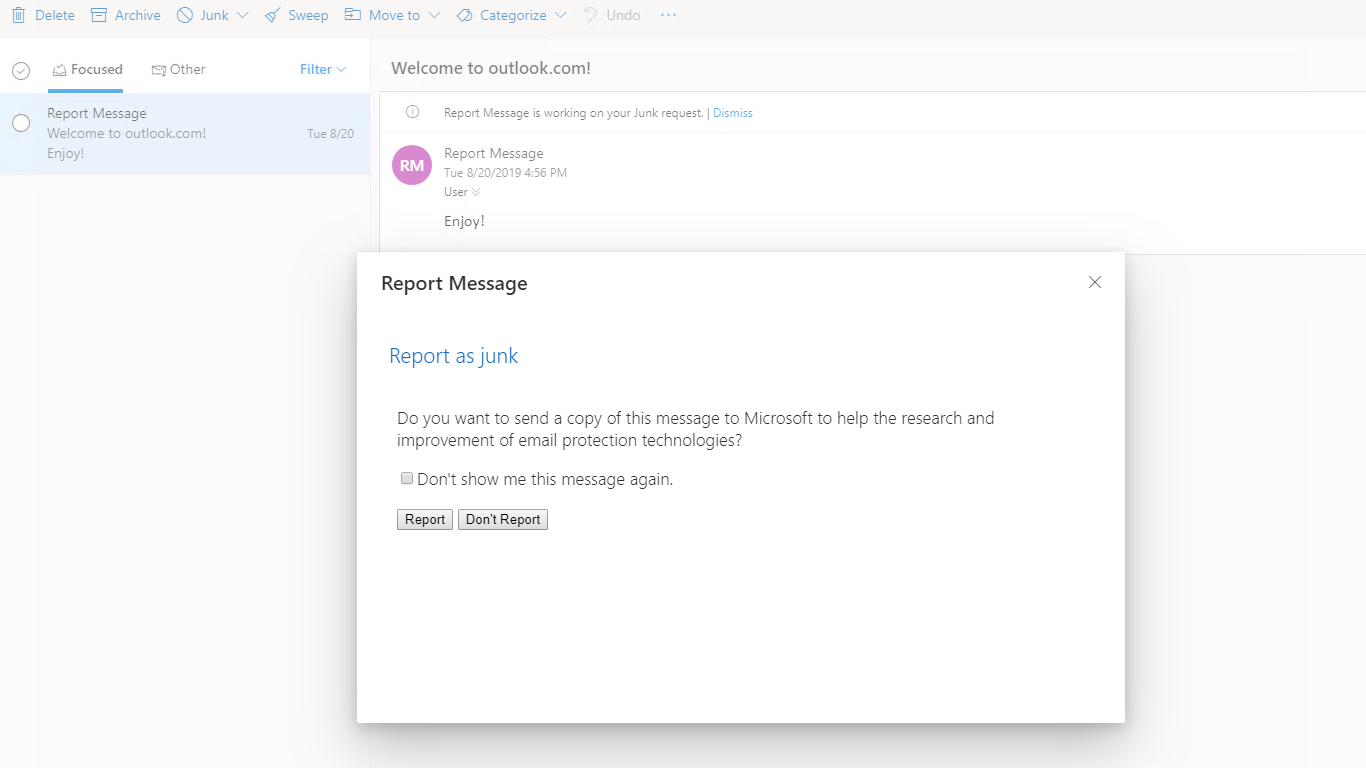Toggle the select all messages circle
This screenshot has width=1366, height=768.
point(21,70)
